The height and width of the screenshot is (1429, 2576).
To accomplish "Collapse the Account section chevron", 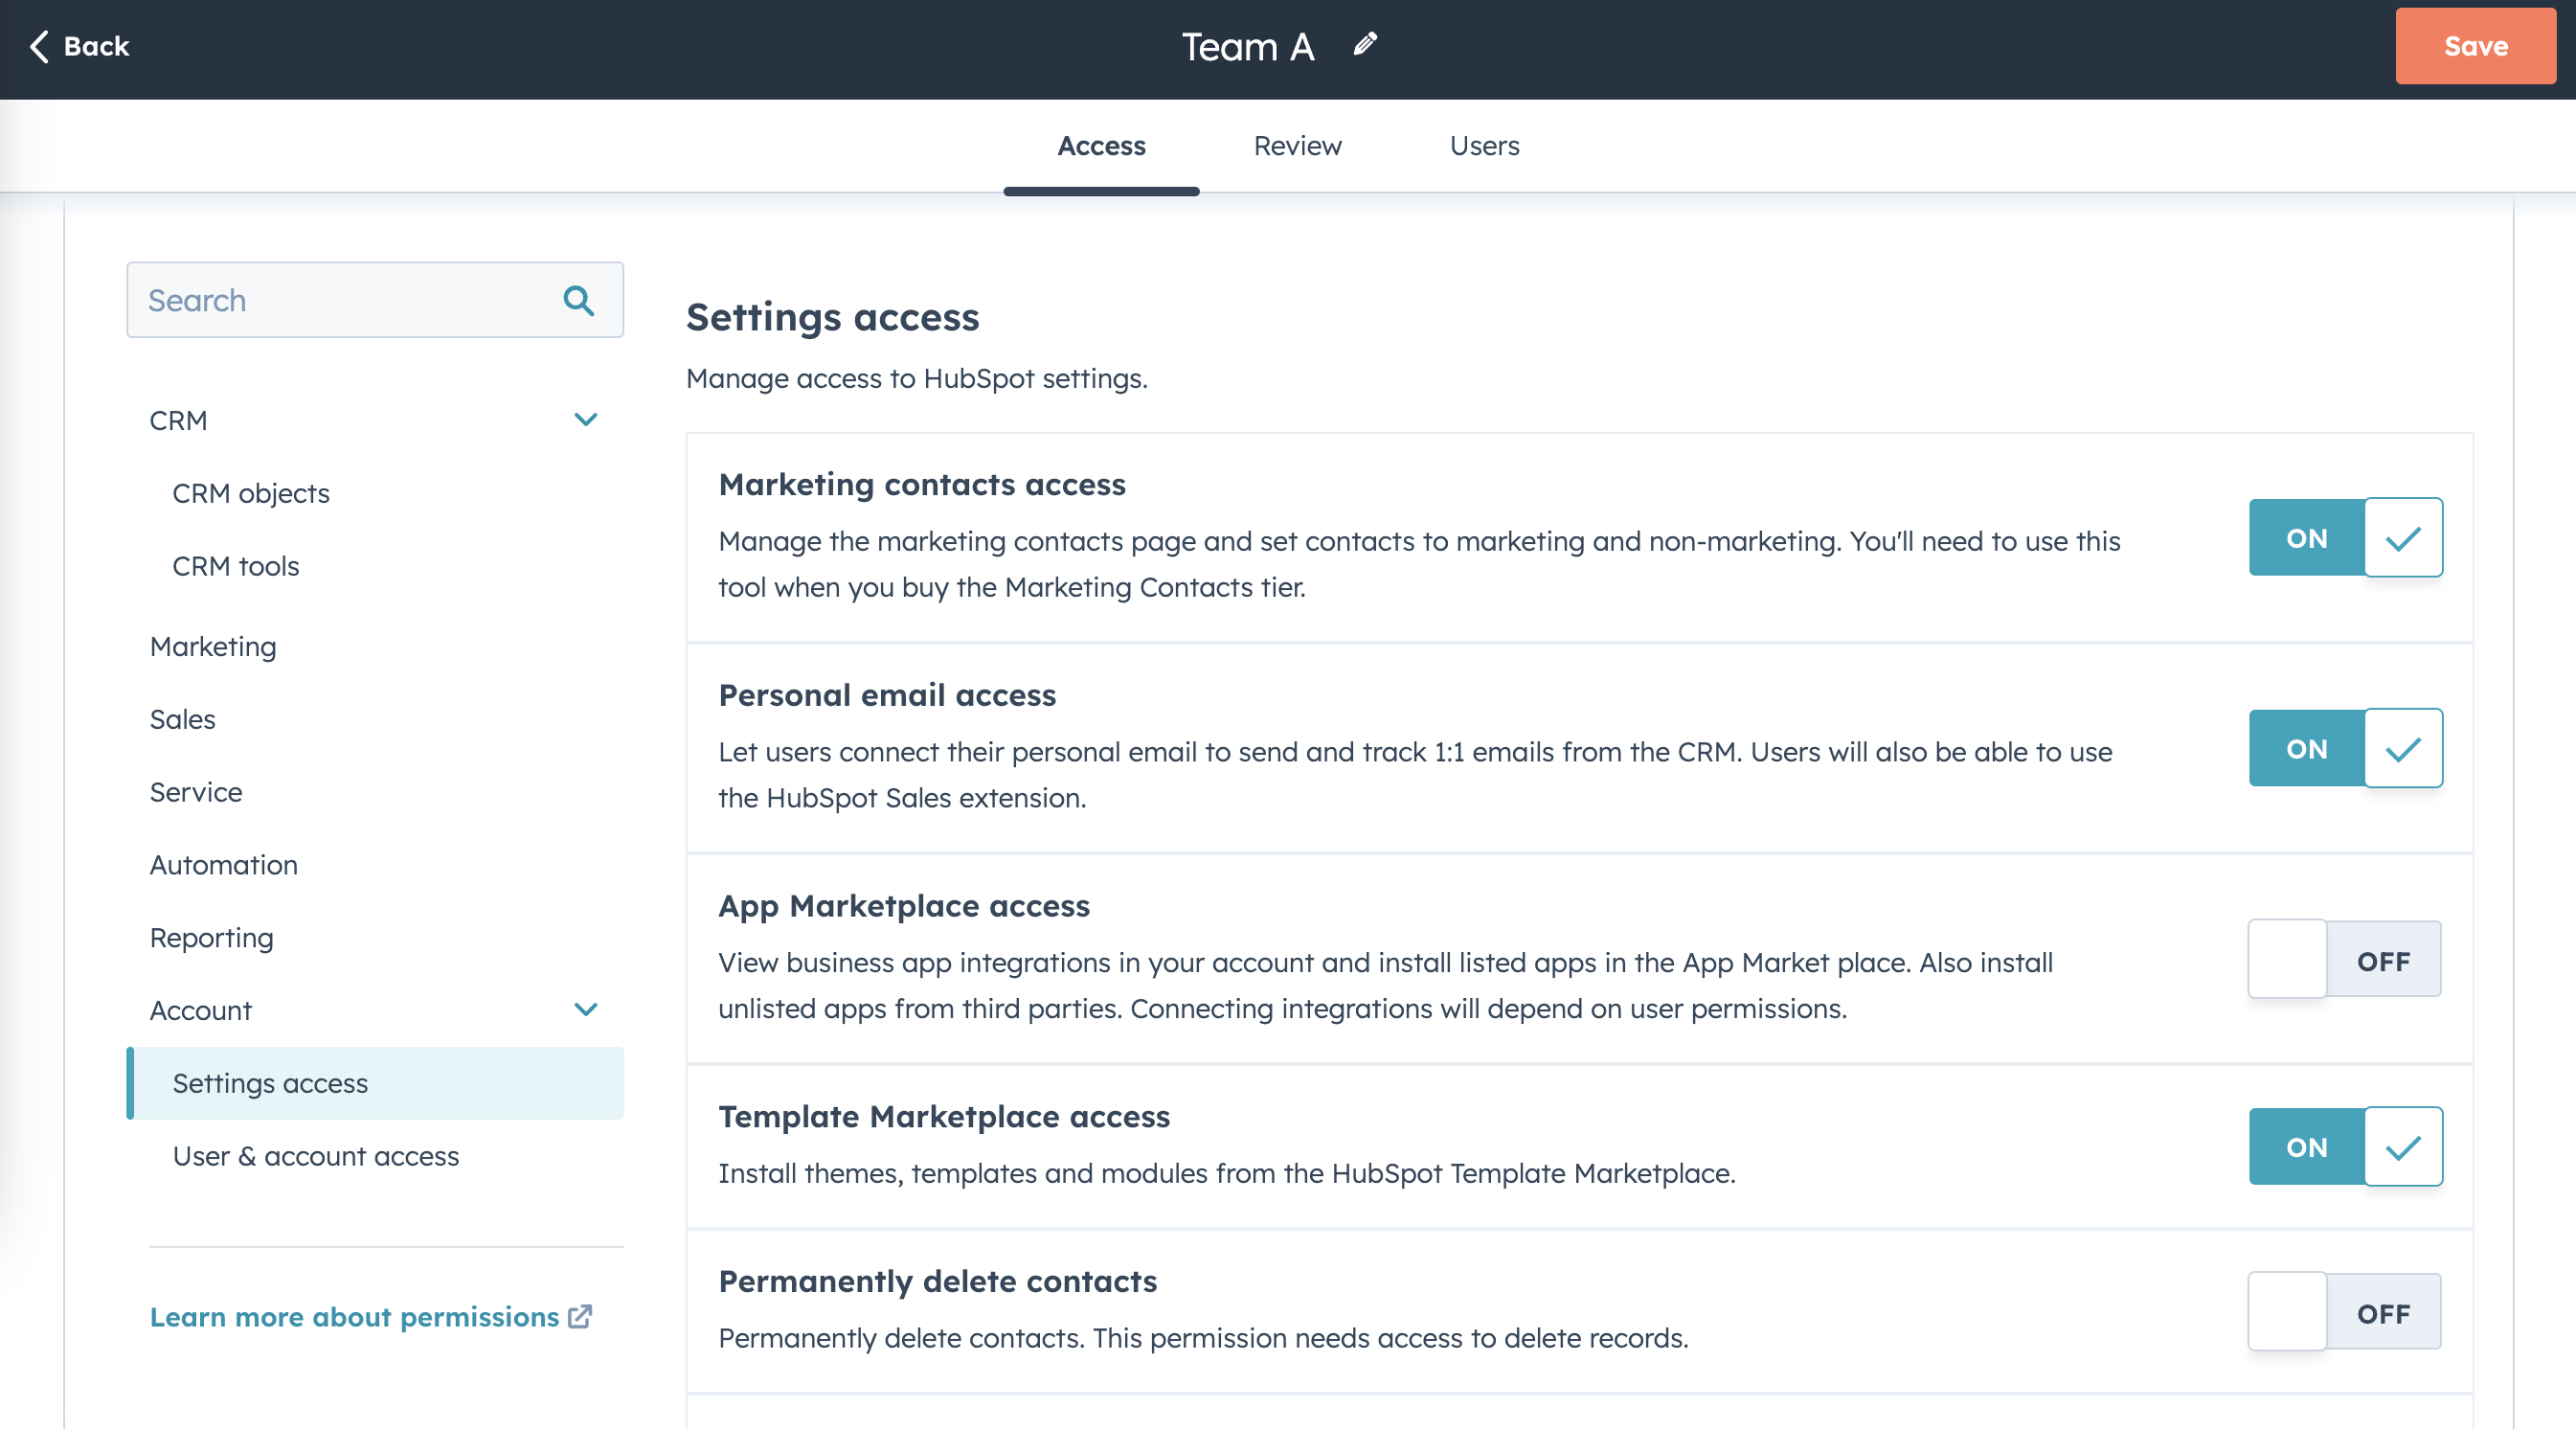I will [x=586, y=1010].
